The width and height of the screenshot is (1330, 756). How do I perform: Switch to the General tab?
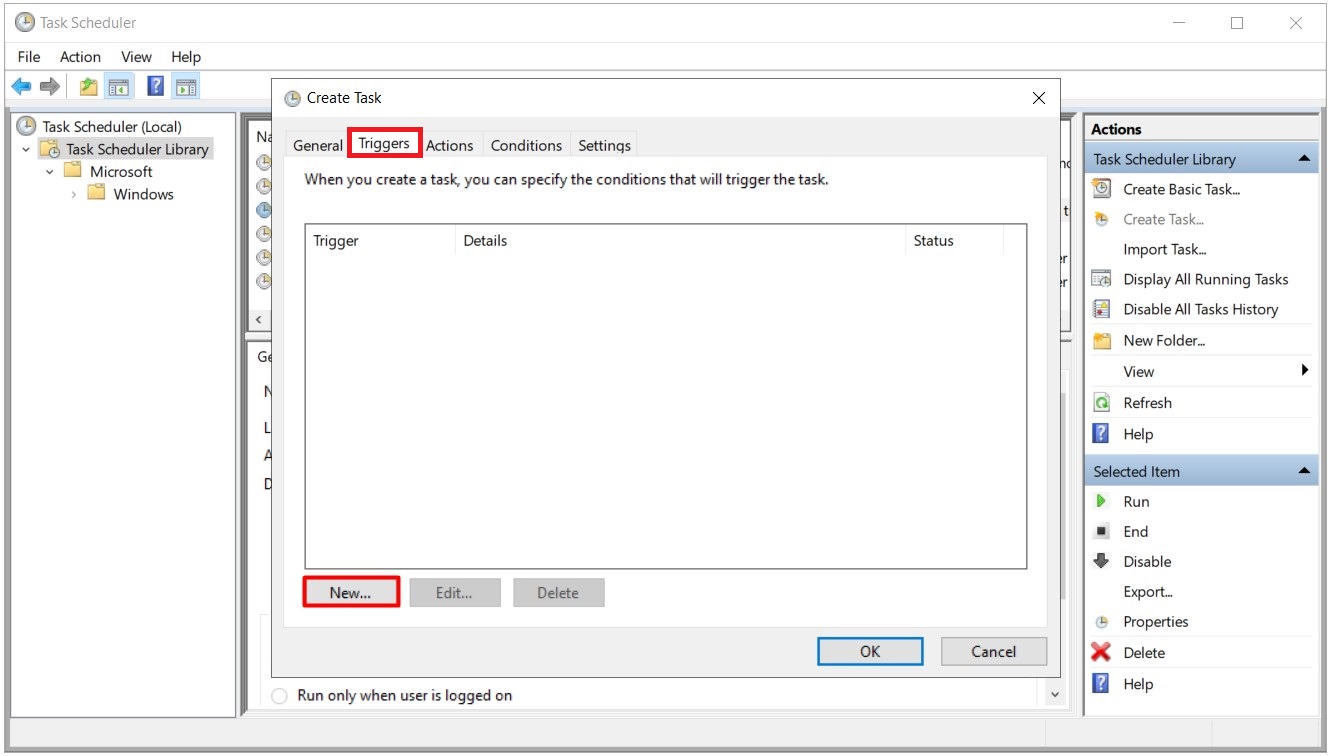point(318,145)
